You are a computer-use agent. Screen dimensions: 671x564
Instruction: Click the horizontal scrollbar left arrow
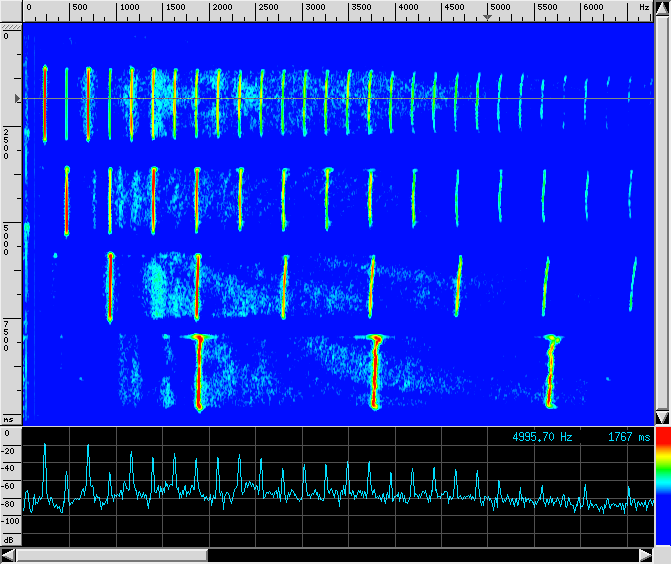[8, 555]
